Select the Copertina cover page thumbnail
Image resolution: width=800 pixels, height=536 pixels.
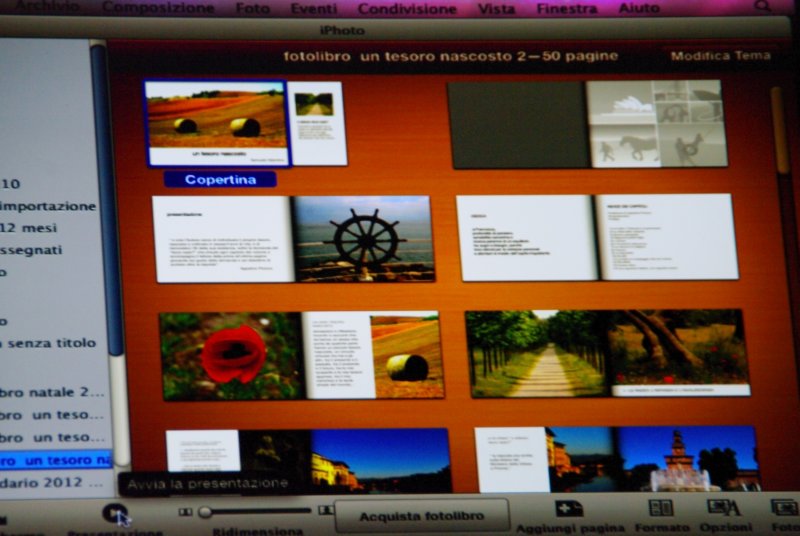pos(217,123)
